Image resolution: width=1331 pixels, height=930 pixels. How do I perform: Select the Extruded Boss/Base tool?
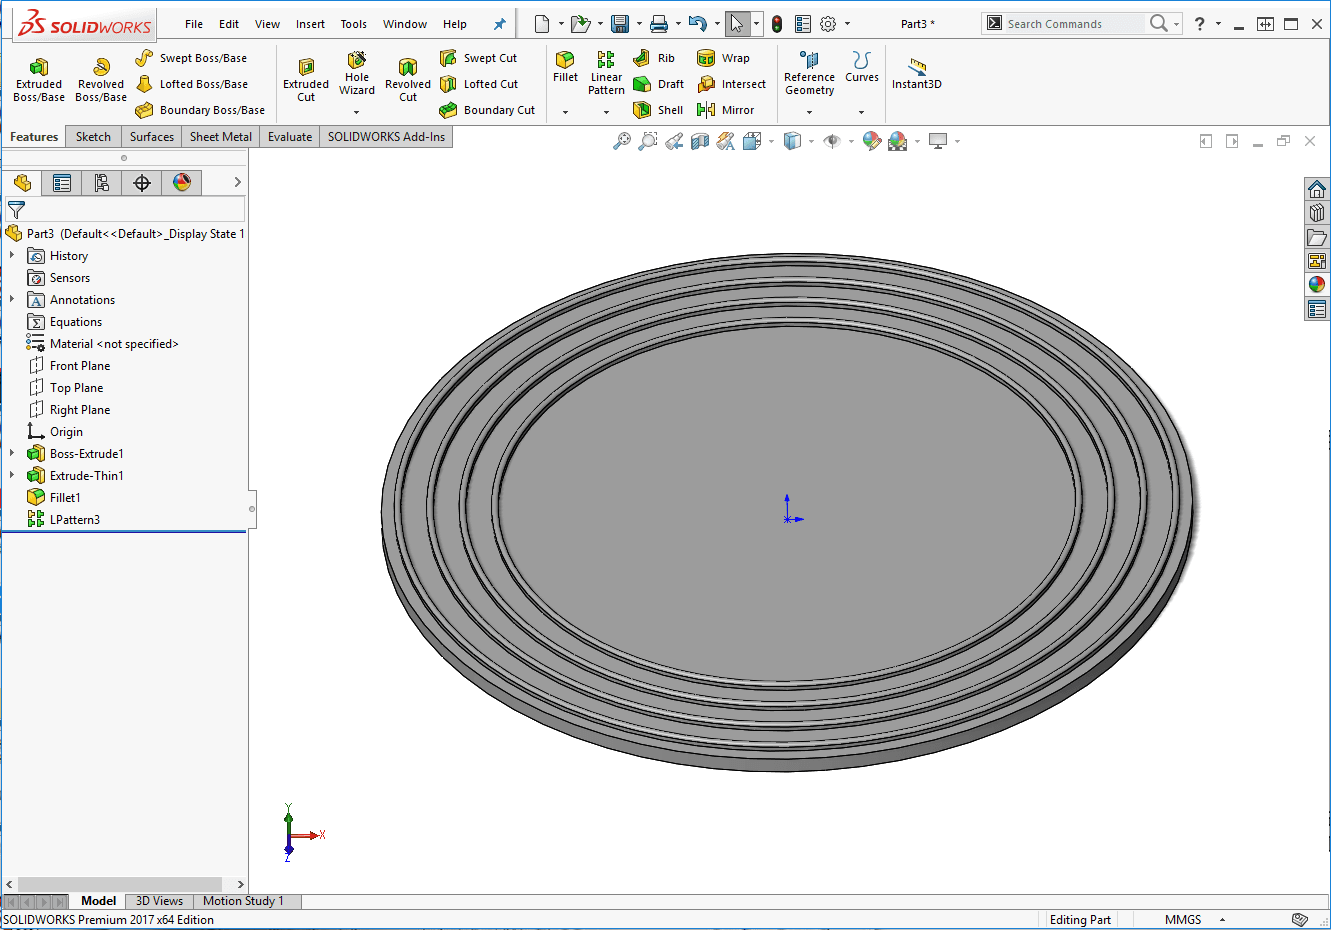click(39, 79)
